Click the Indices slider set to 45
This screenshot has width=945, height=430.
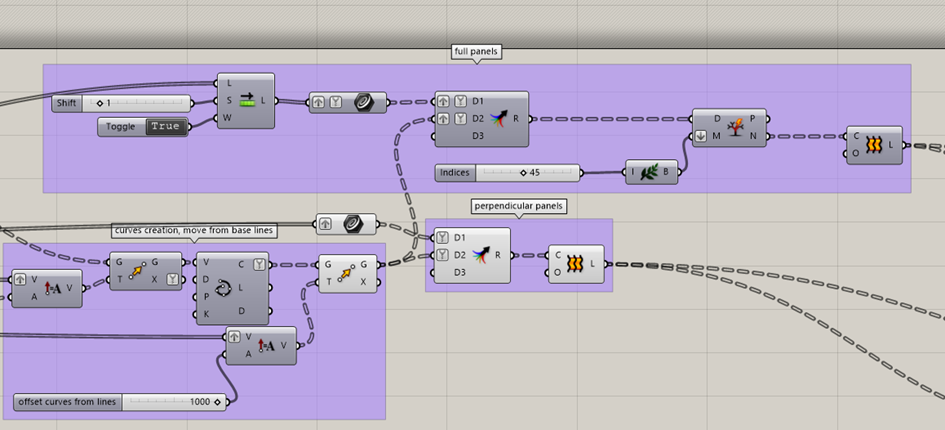pyautogui.click(x=527, y=173)
